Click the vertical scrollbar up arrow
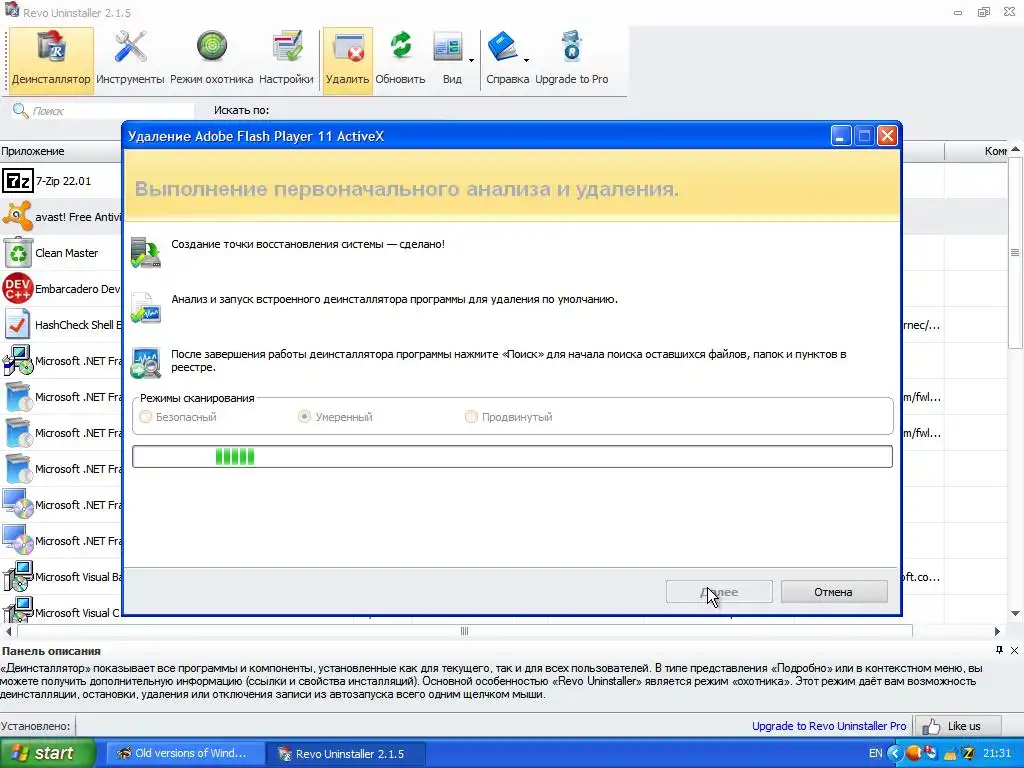The height and width of the screenshot is (768, 1024). 1016,150
